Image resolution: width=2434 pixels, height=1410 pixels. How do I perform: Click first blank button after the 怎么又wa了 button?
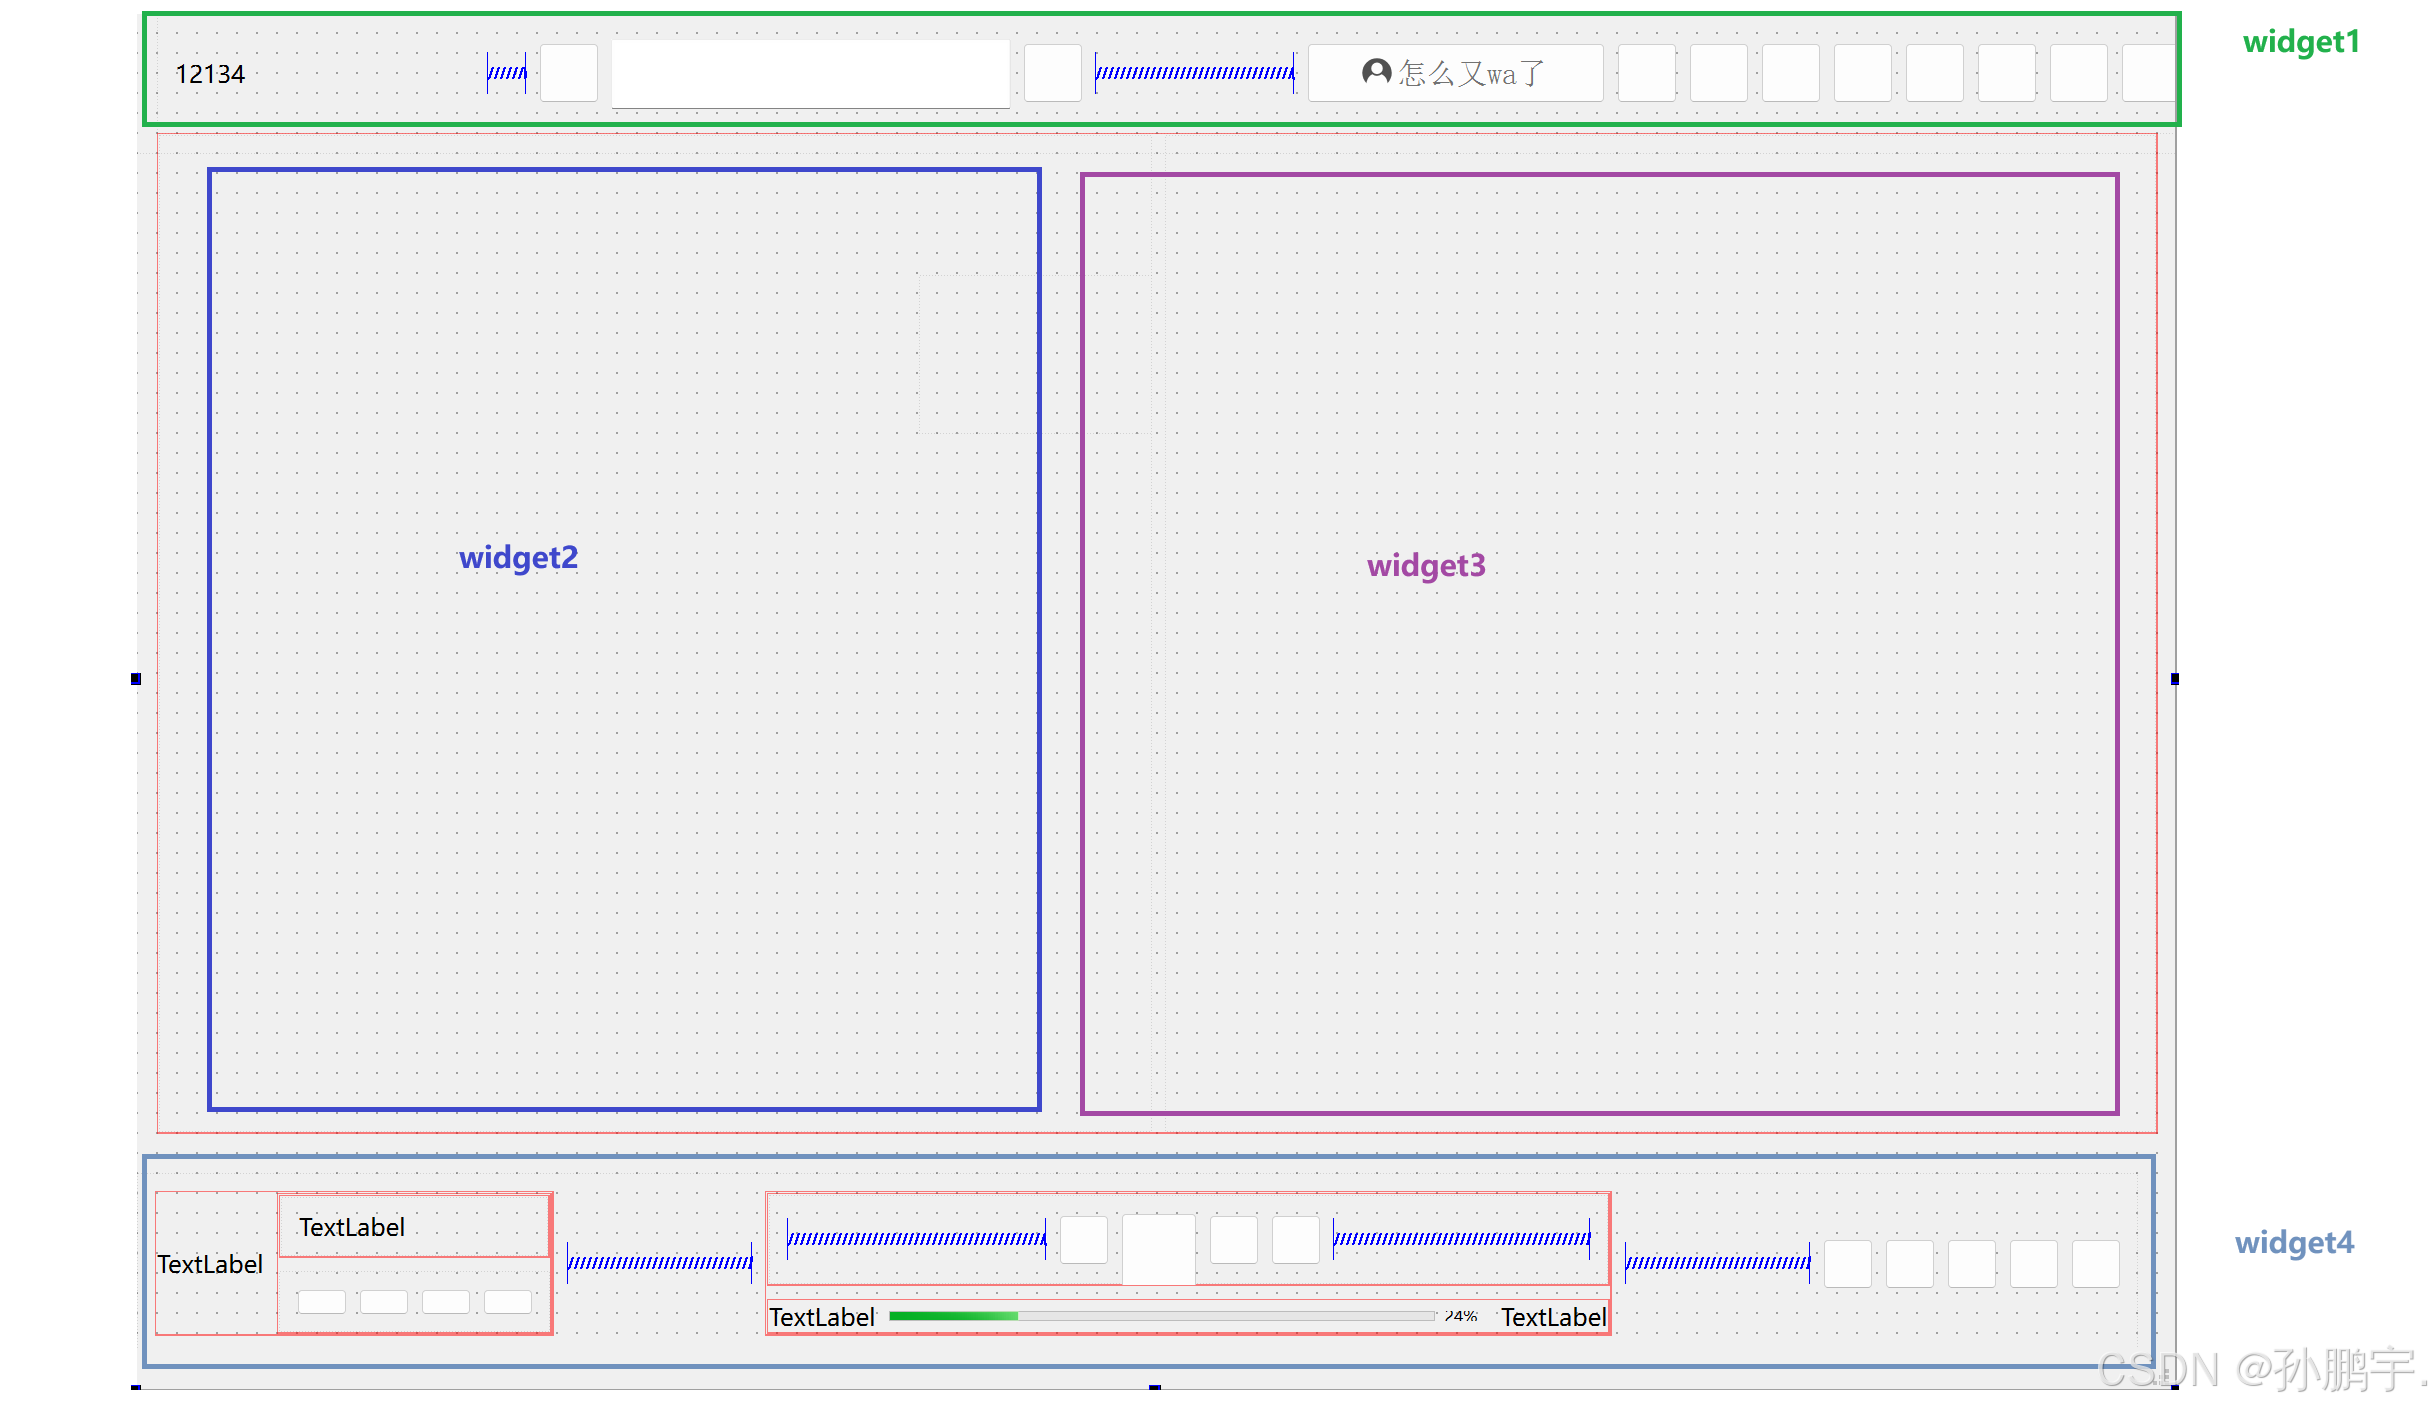(1646, 73)
